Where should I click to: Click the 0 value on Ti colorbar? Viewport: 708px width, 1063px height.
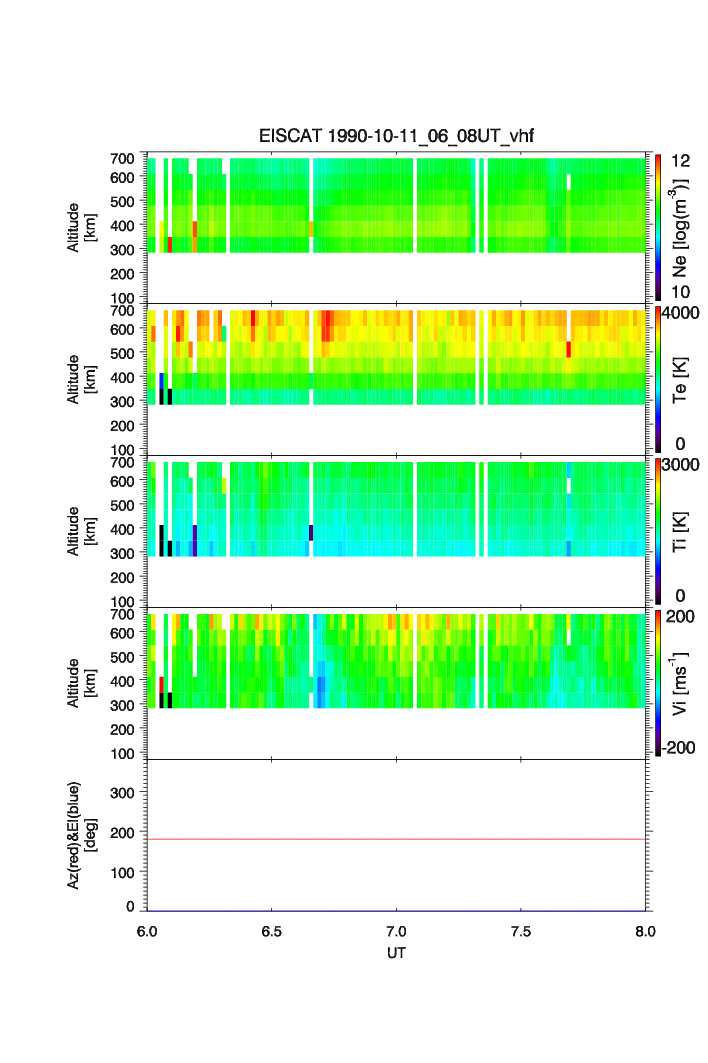[680, 596]
